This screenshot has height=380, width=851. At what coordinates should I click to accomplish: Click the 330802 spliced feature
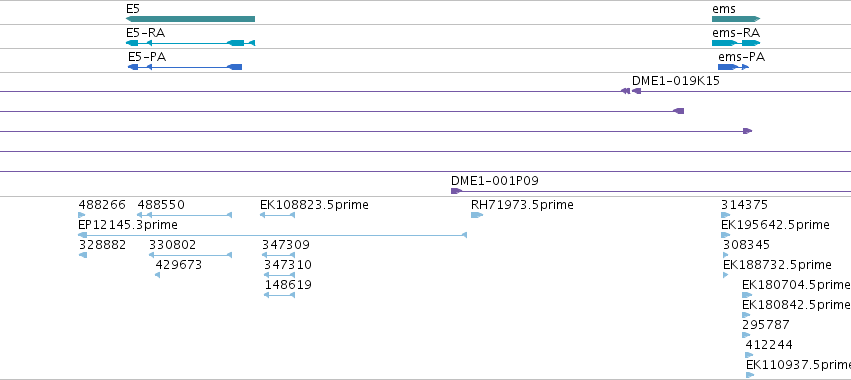pyautogui.click(x=190, y=255)
